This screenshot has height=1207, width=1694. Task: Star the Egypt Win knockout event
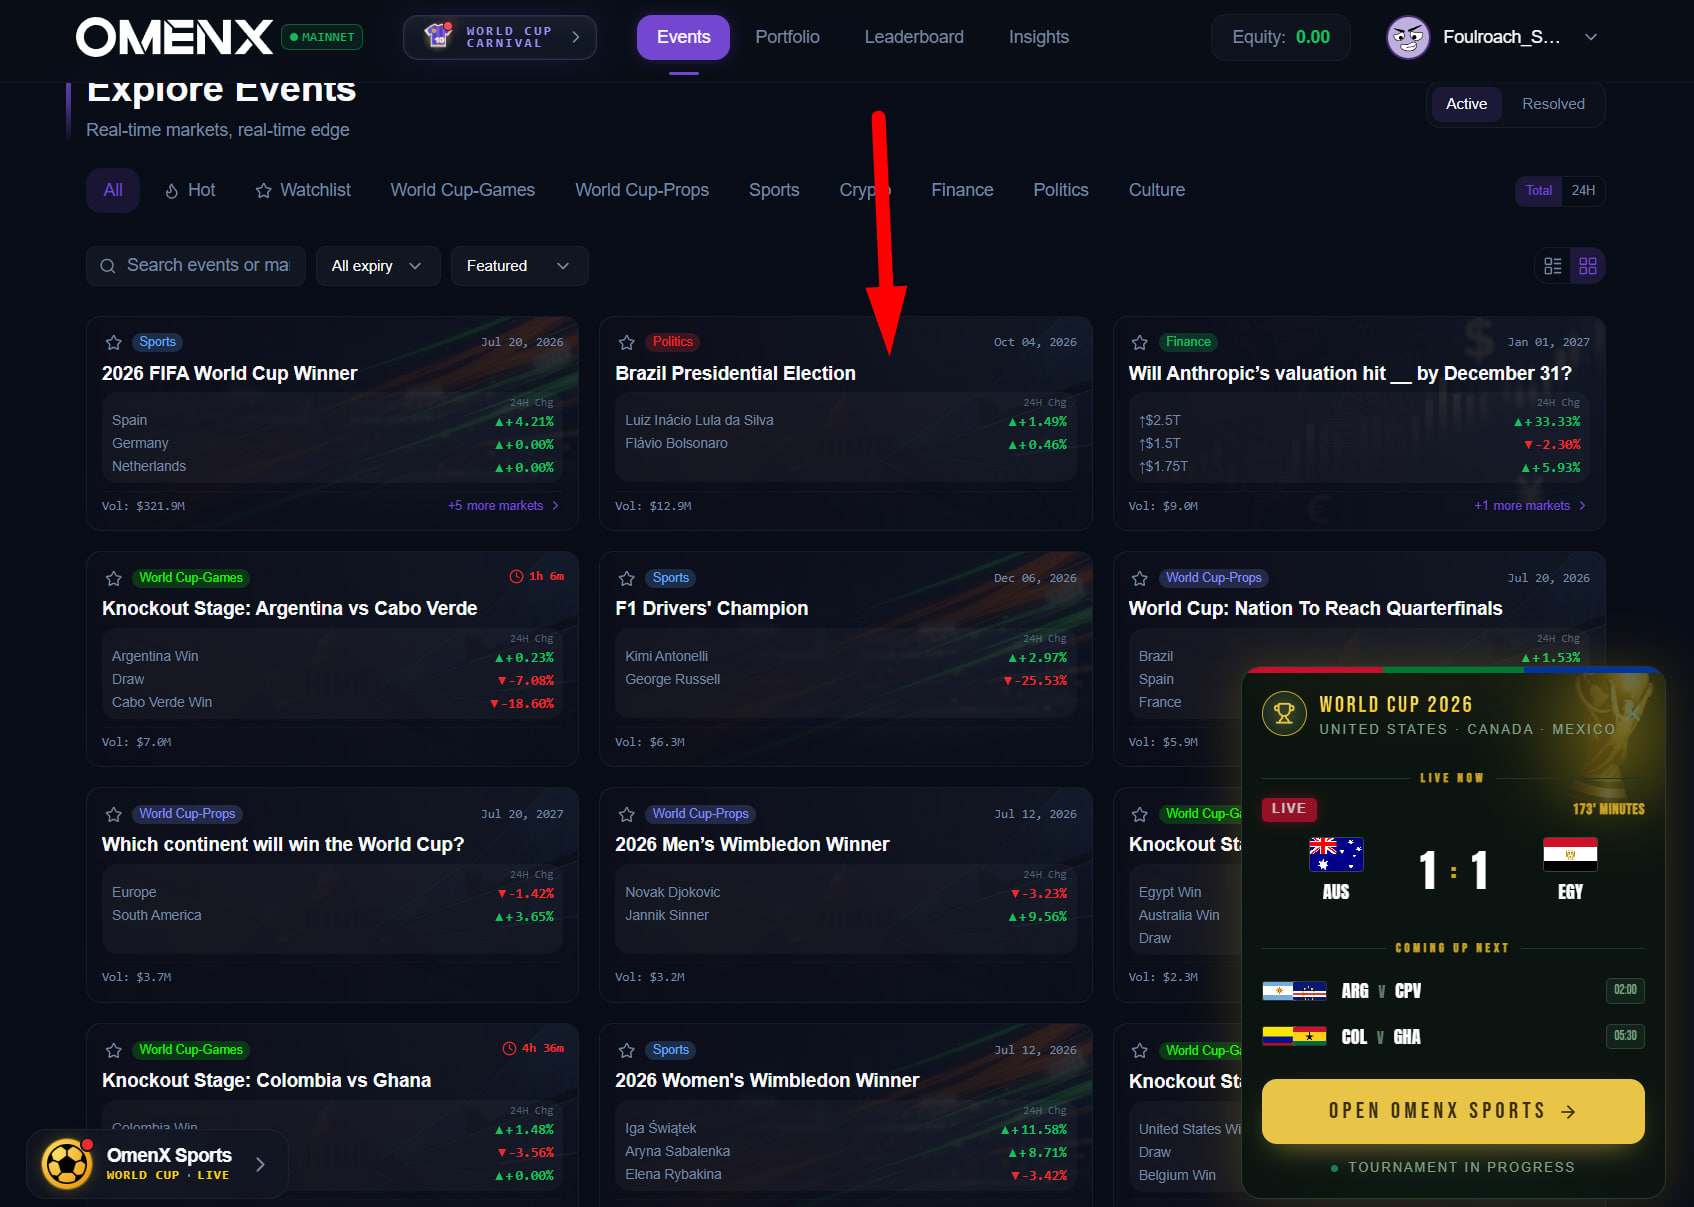point(1139,814)
